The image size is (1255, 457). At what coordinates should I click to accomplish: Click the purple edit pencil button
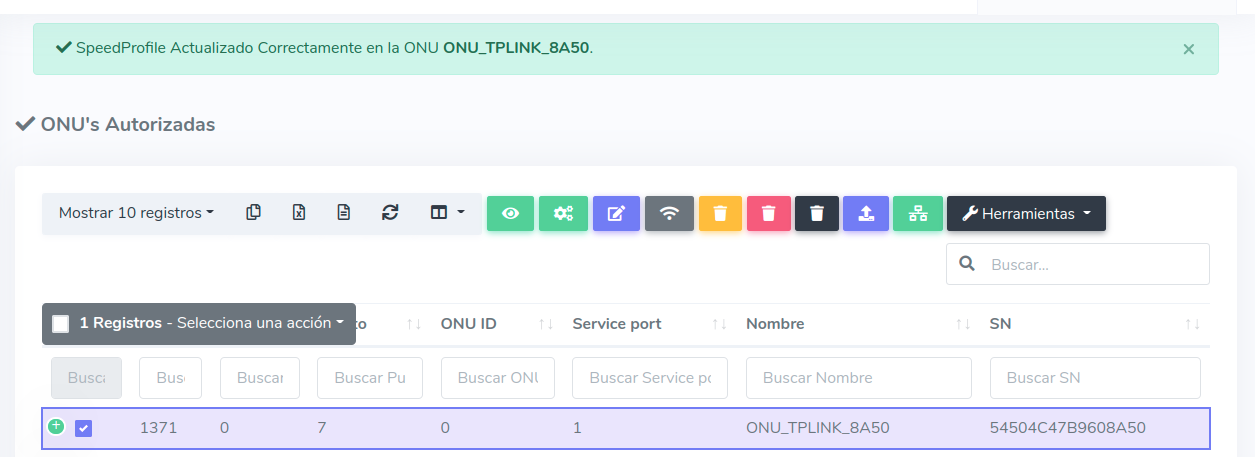tap(617, 214)
